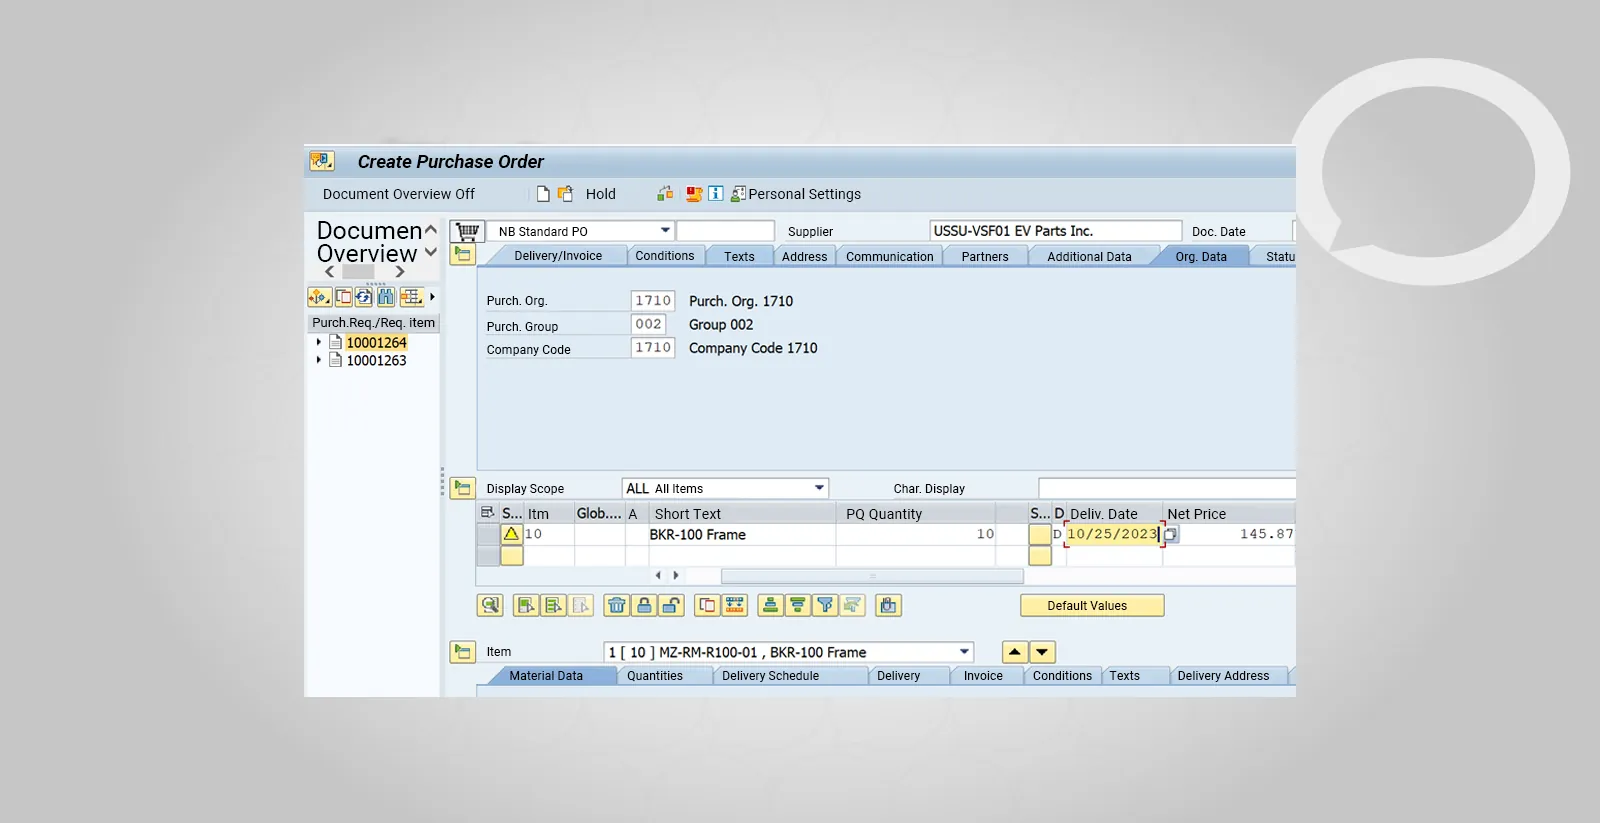Expand purchase requisition 10001263 tree node

point(319,360)
